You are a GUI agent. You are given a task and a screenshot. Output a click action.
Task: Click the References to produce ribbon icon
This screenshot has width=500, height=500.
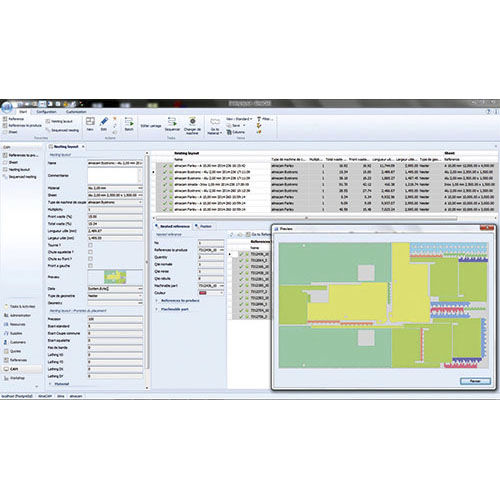(5, 125)
